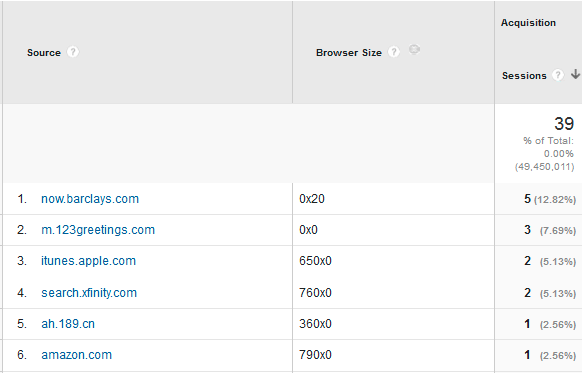Click the 5 sessions value for barclays
This screenshot has height=373, width=582.
click(527, 199)
